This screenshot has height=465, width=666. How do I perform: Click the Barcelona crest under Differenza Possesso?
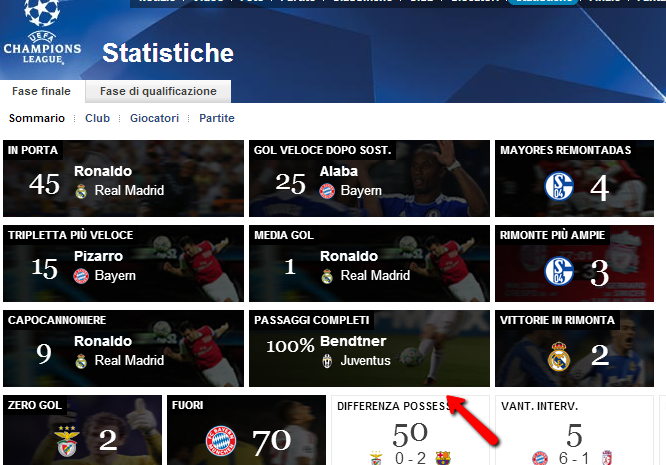[443, 458]
